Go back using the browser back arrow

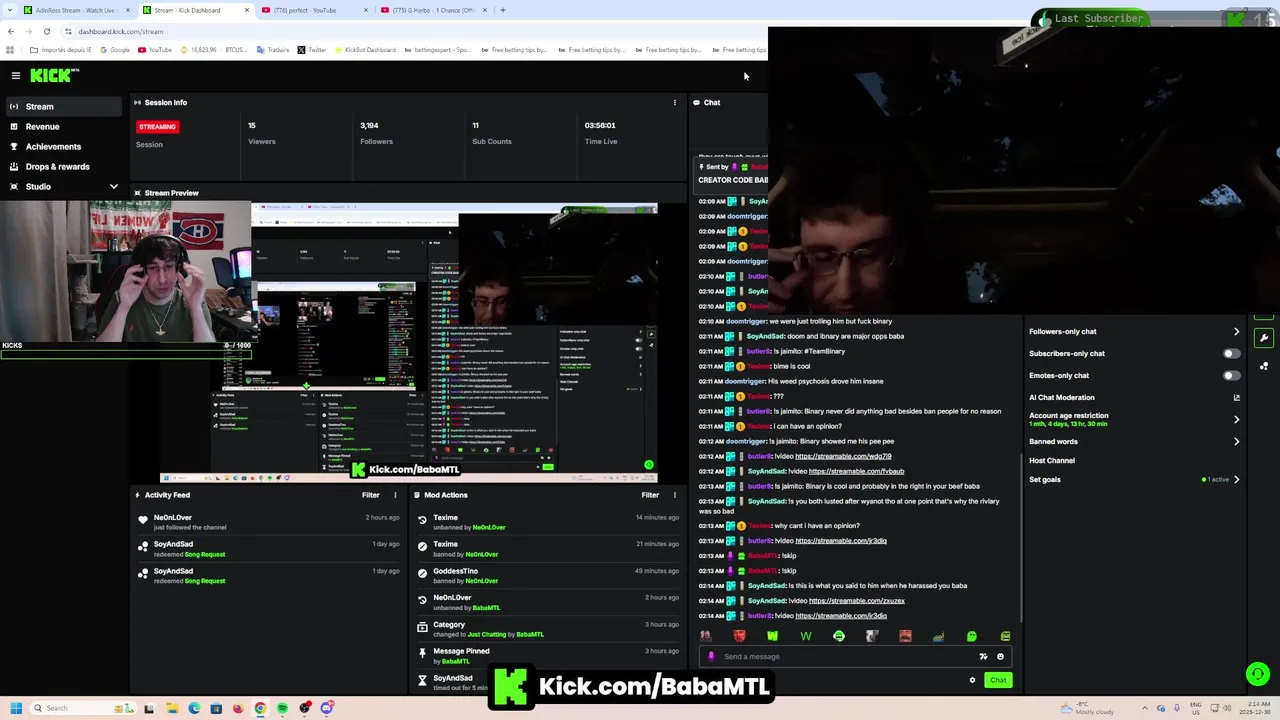pyautogui.click(x=11, y=31)
